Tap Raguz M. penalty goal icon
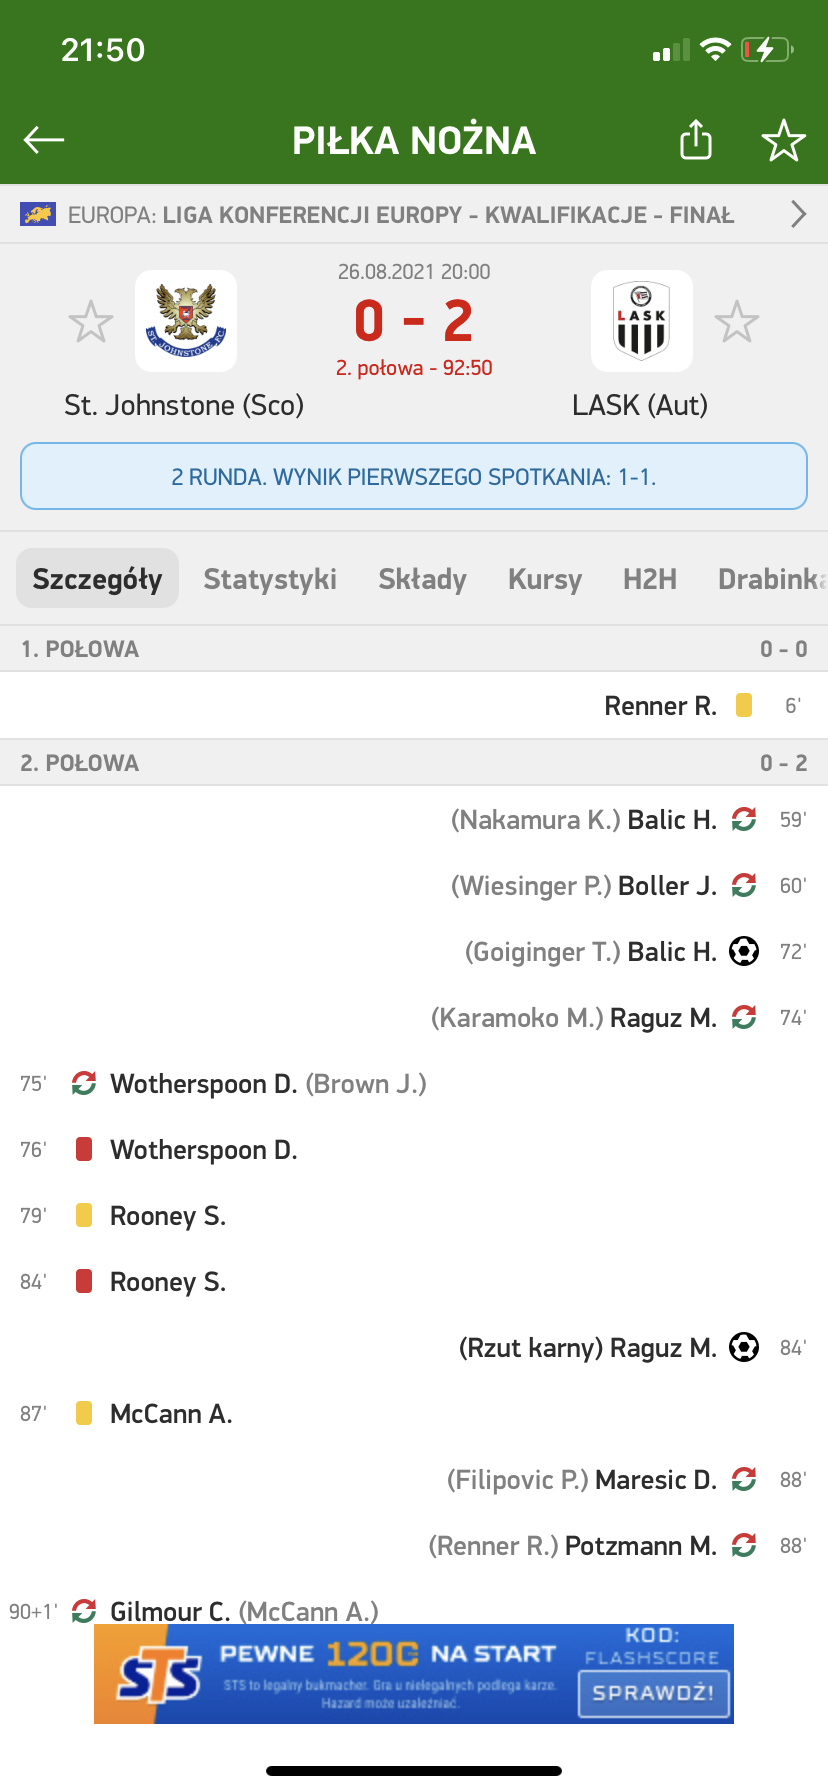The width and height of the screenshot is (828, 1792). coord(744,1347)
